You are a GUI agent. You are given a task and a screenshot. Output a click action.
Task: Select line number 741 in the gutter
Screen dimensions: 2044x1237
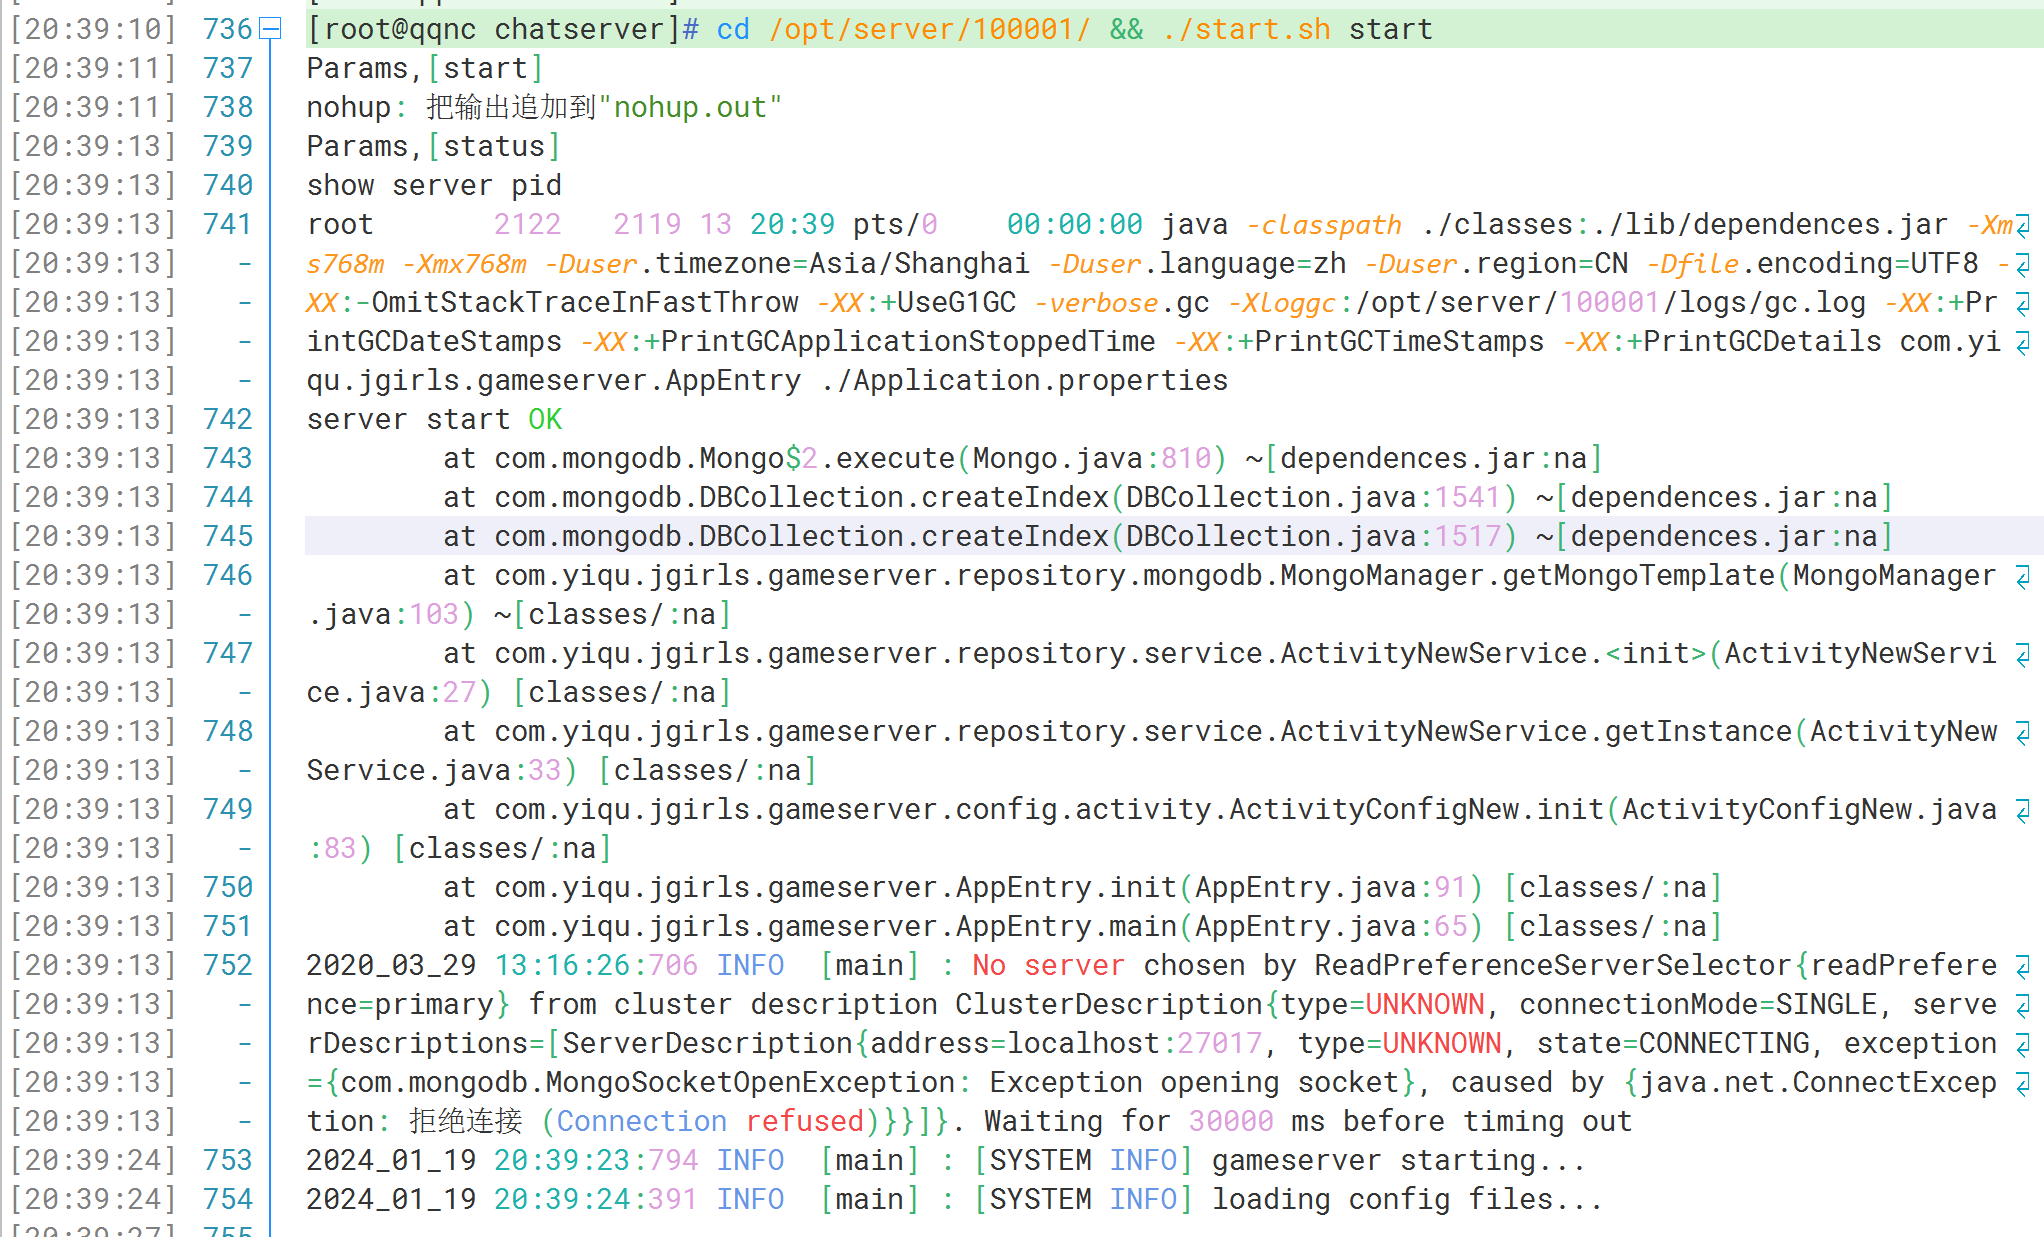coord(228,224)
